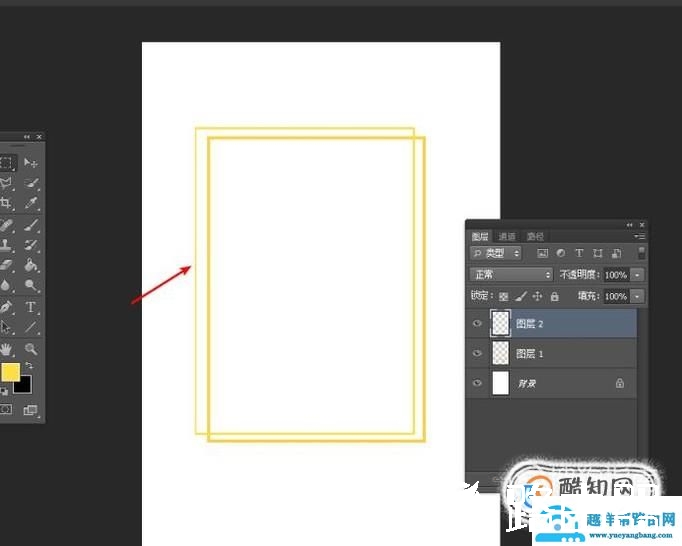This screenshot has width=682, height=546.
Task: Open the yellow foreground color picker
Action: (x=10, y=372)
